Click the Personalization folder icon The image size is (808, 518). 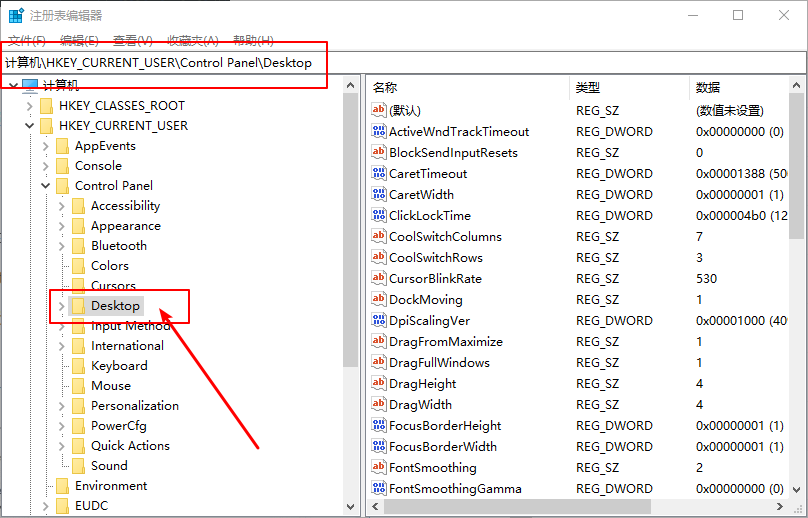tap(78, 406)
